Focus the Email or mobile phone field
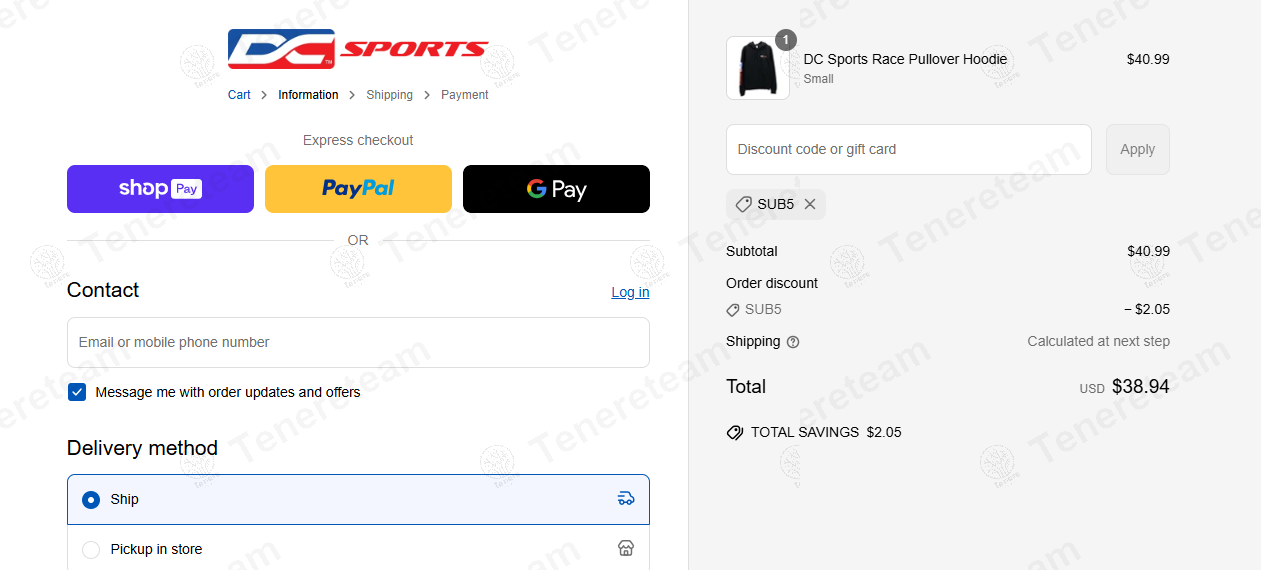Image resolution: width=1261 pixels, height=570 pixels. coord(358,342)
